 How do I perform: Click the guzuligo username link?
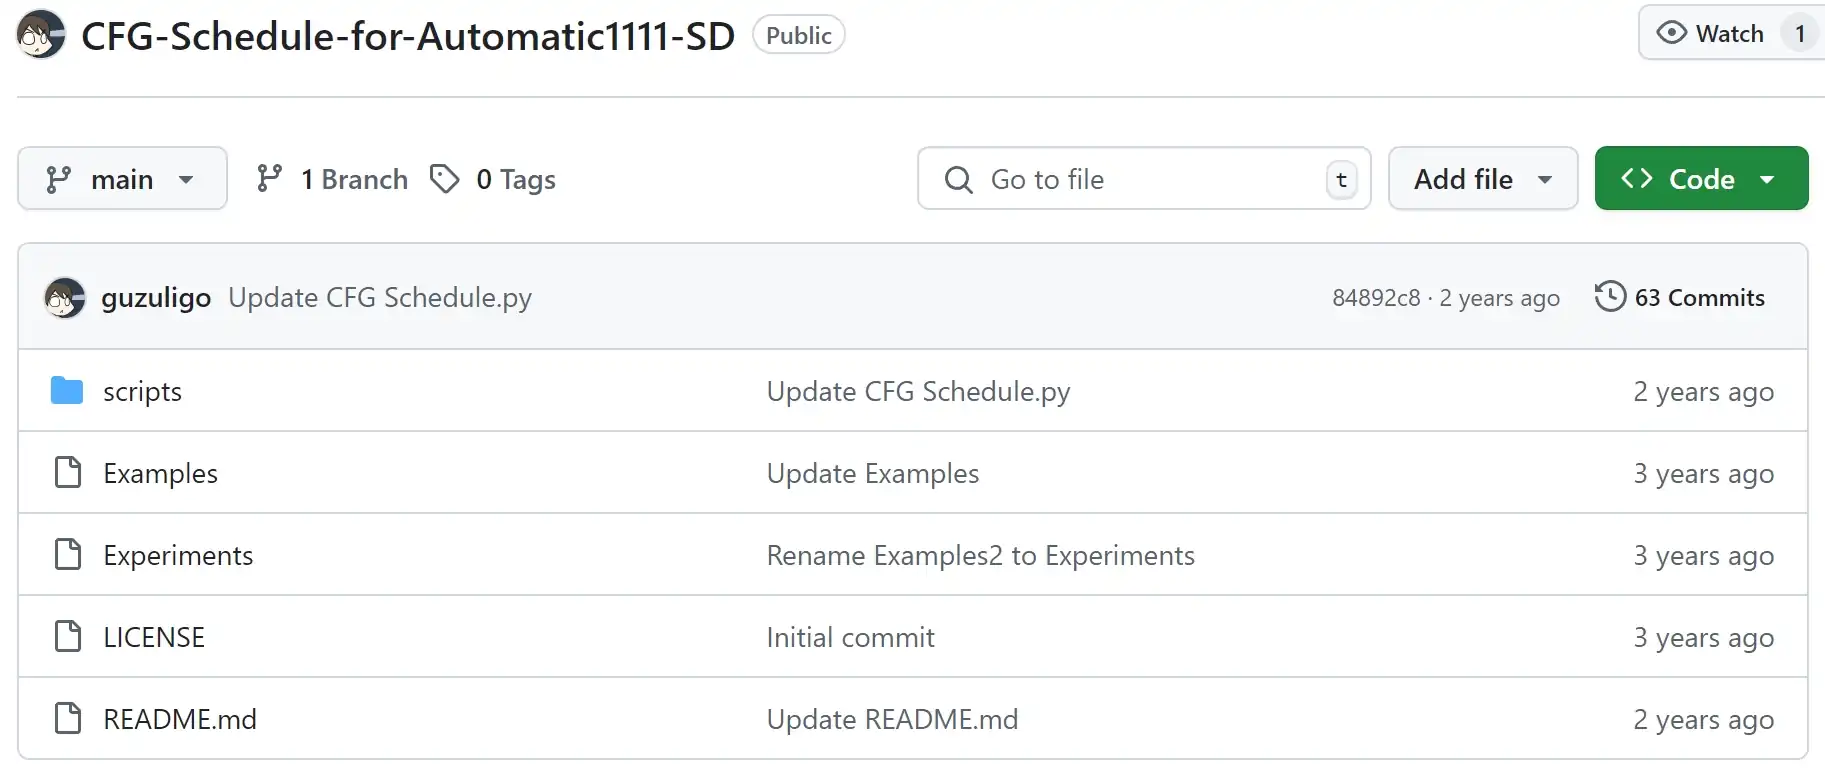156,297
